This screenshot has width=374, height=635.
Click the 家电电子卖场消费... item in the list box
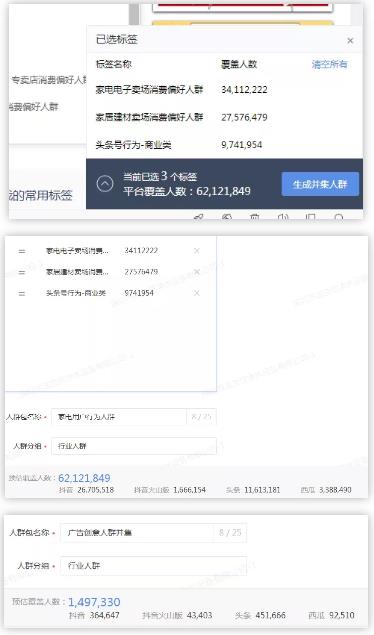pos(77,251)
